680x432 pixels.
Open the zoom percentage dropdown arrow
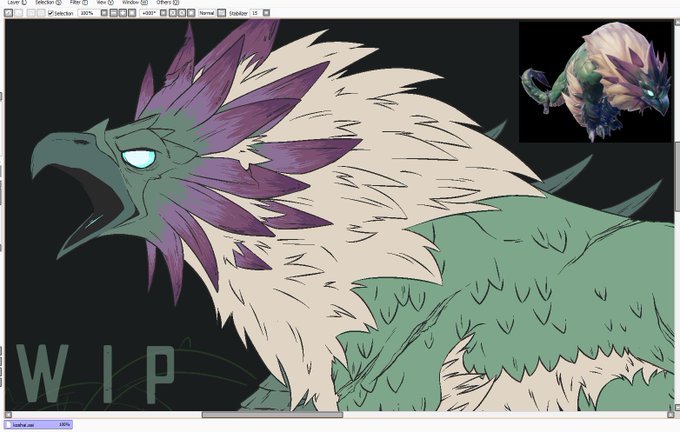[x=104, y=13]
